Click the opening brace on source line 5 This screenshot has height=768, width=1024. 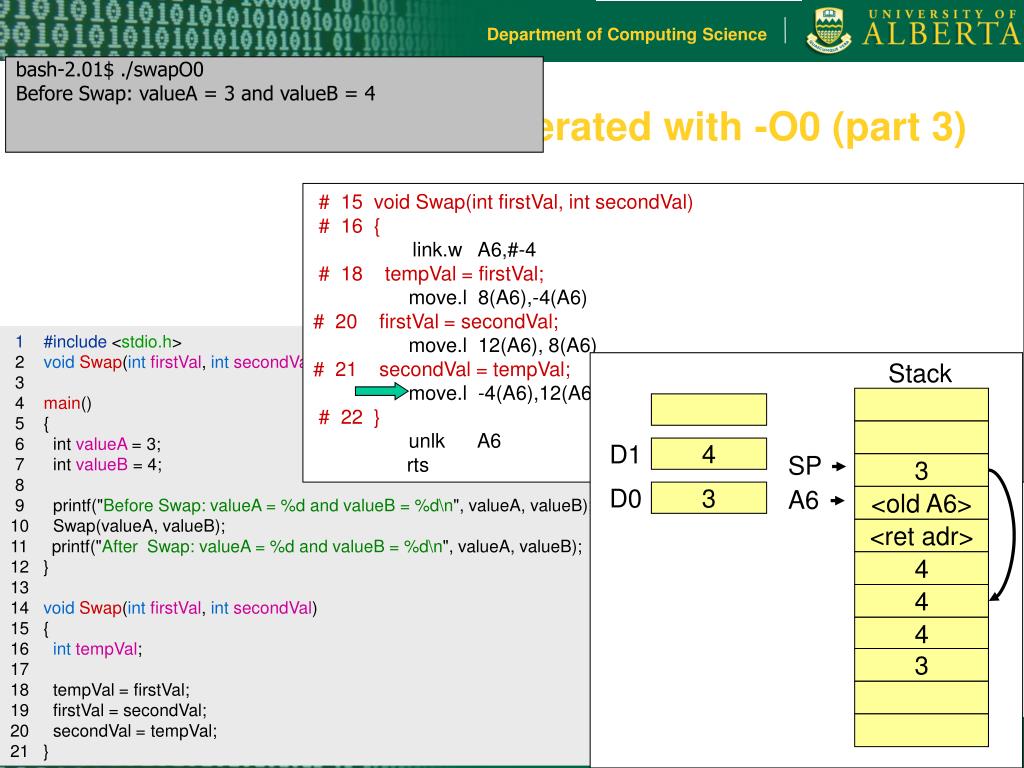pos(46,424)
